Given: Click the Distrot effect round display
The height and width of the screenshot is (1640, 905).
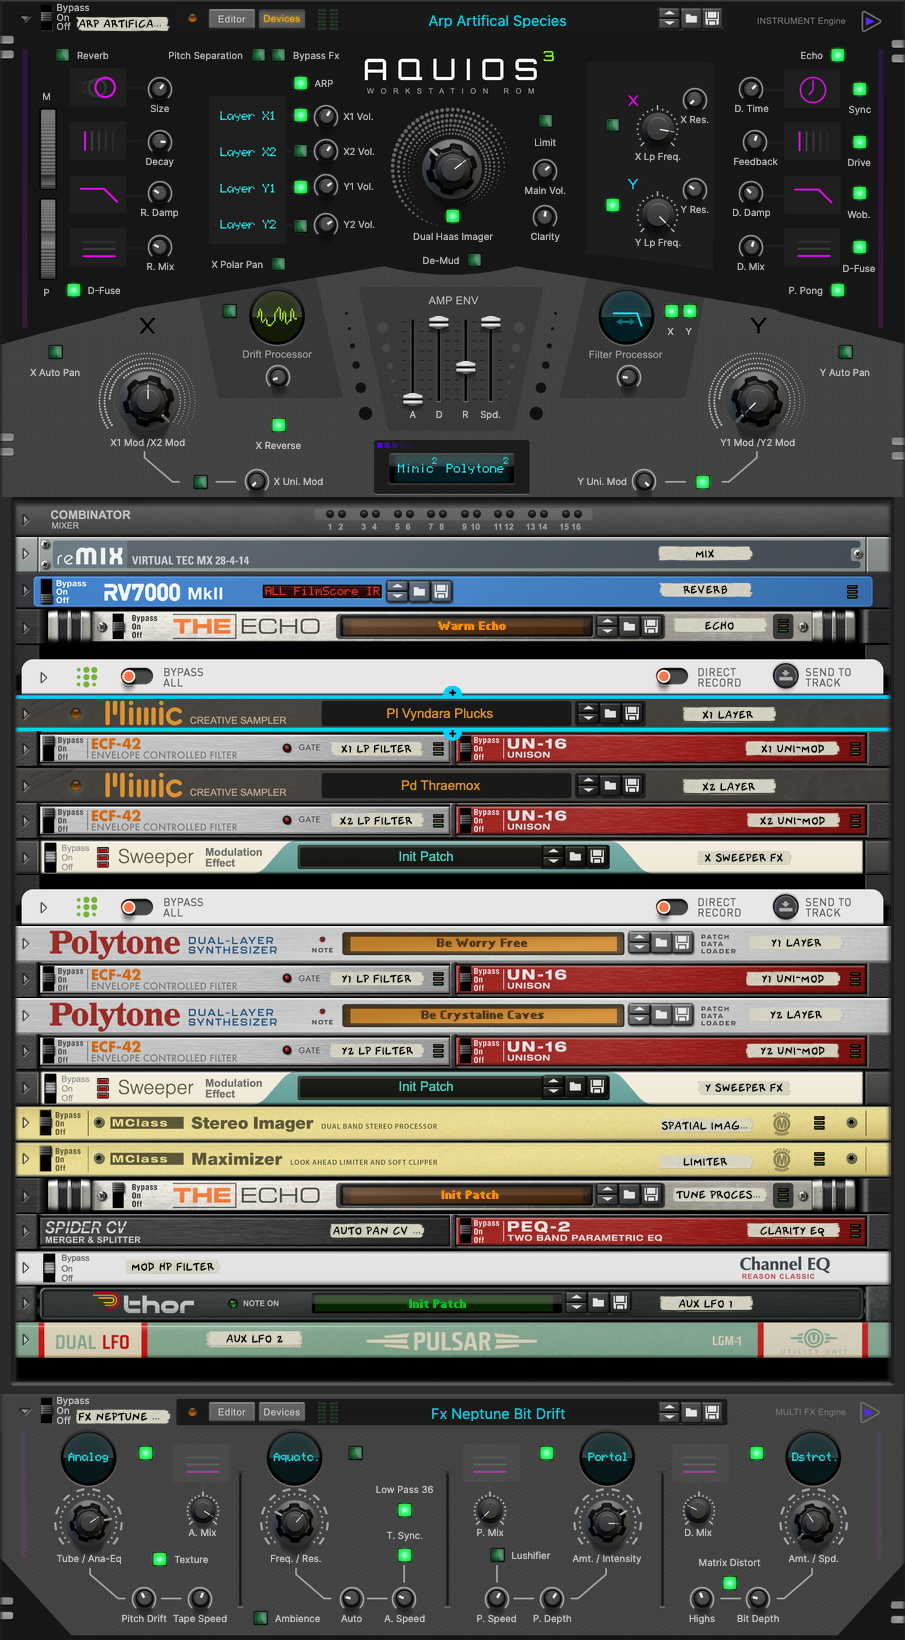Looking at the screenshot, I should (x=813, y=1457).
